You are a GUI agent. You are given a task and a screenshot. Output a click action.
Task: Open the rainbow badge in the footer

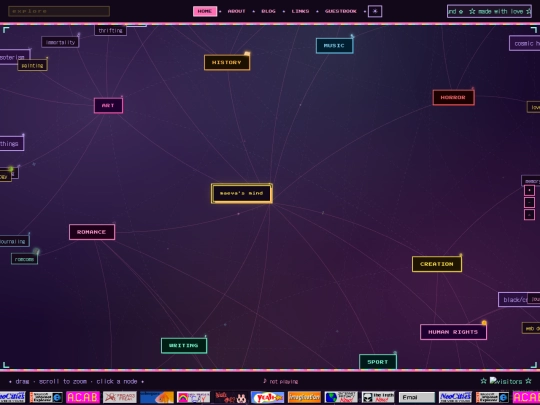193,397
